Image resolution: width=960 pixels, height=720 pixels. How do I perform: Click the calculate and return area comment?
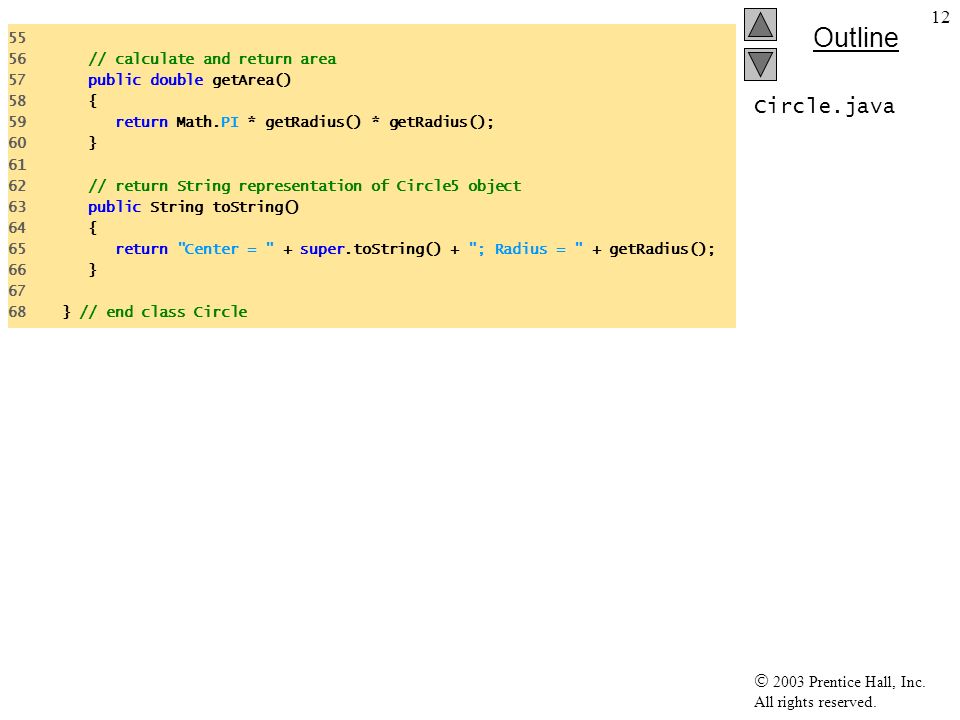click(212, 59)
